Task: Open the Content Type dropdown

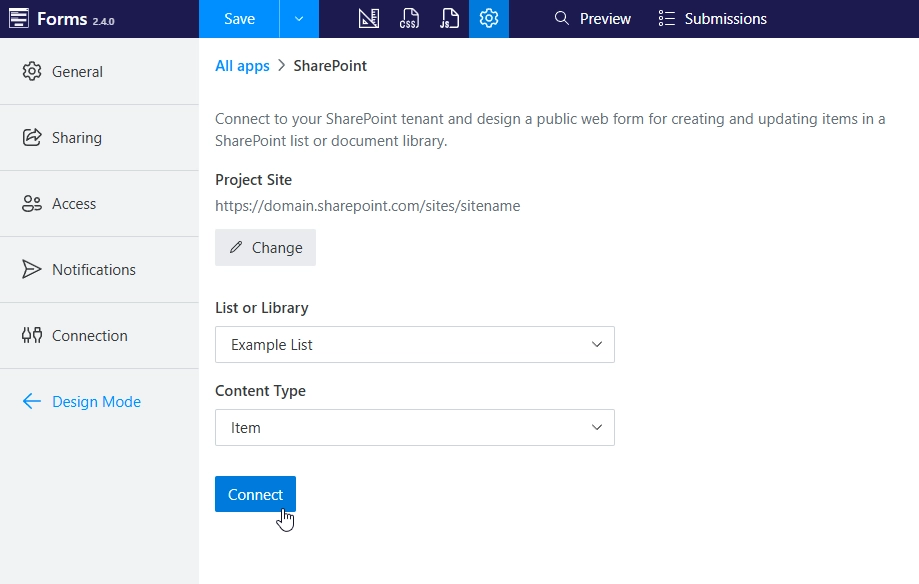Action: coord(414,427)
